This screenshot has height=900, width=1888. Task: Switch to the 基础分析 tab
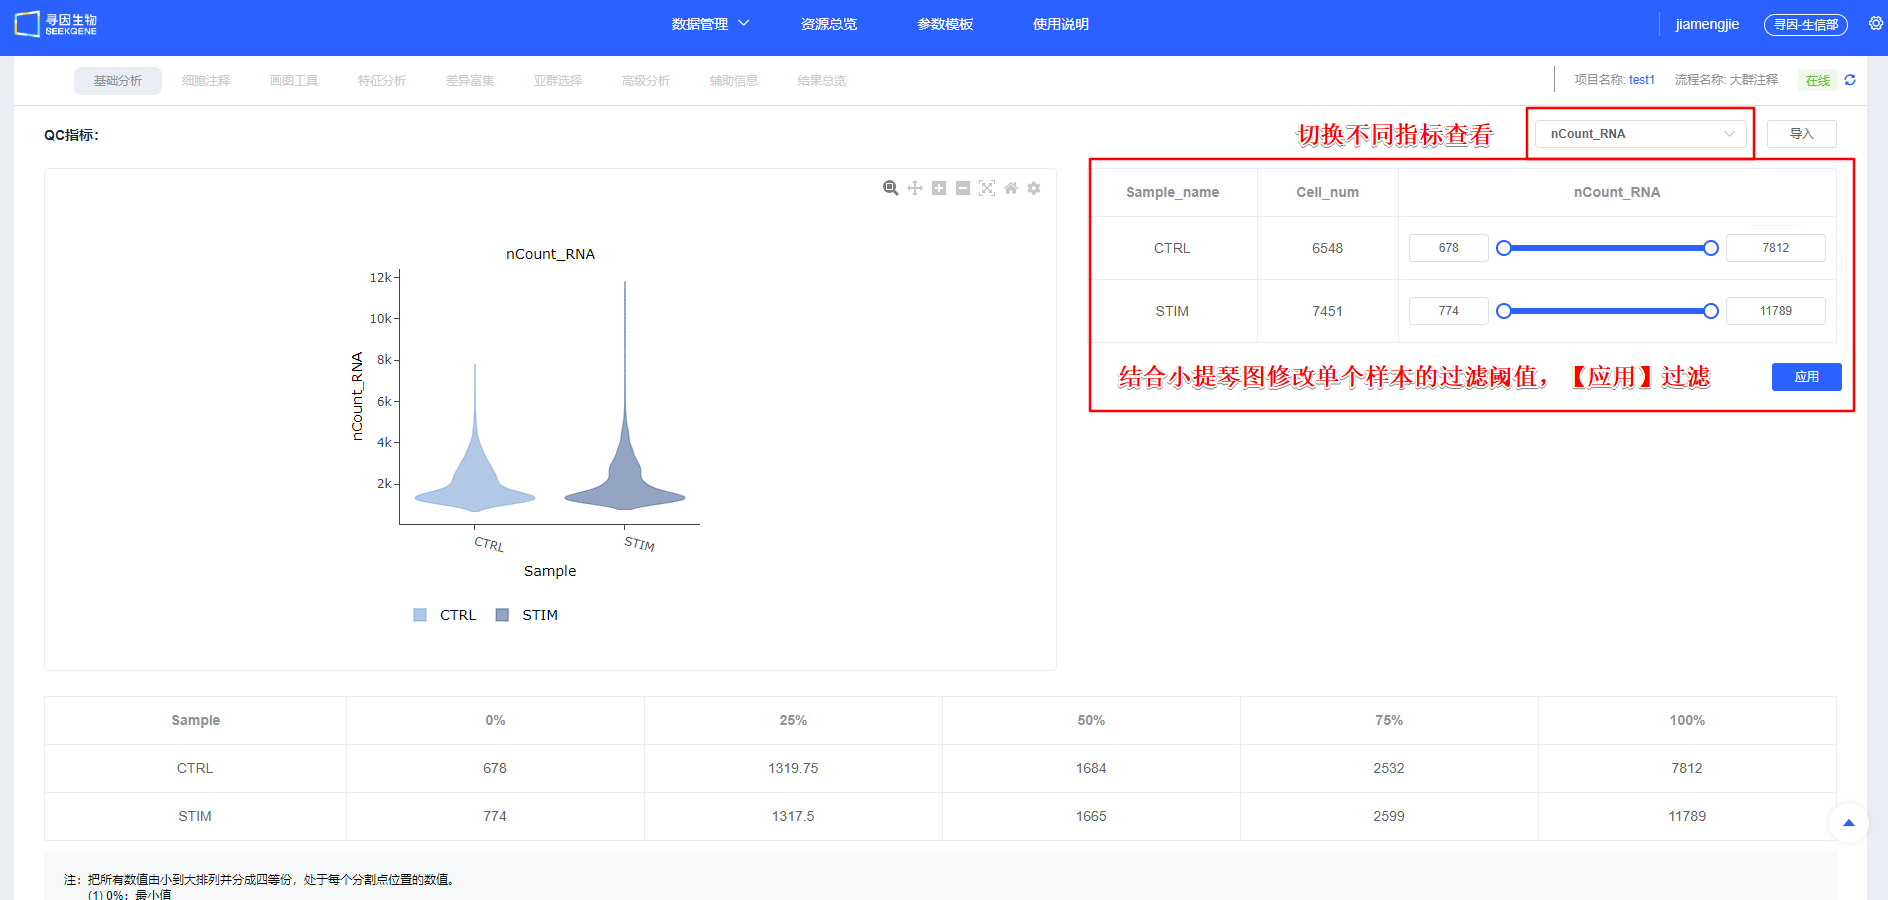click(x=118, y=81)
